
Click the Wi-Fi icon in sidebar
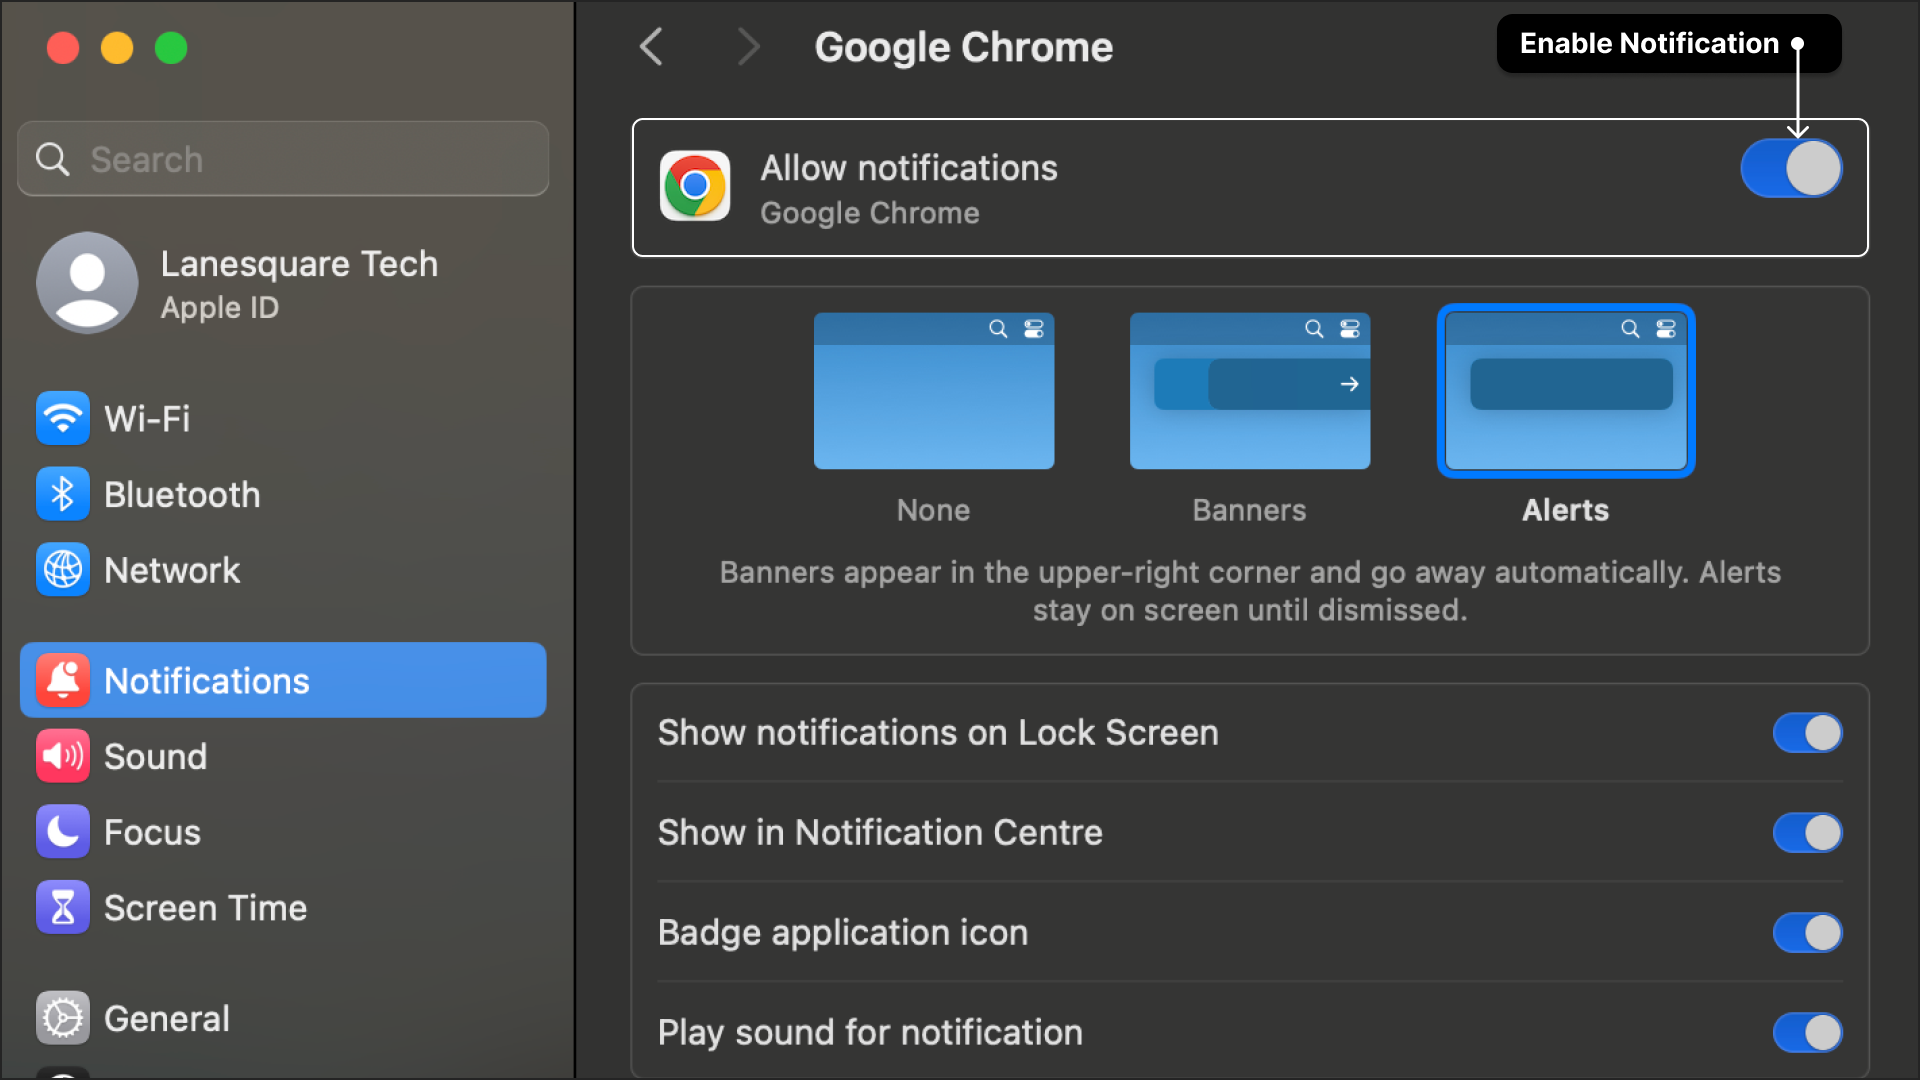62,418
